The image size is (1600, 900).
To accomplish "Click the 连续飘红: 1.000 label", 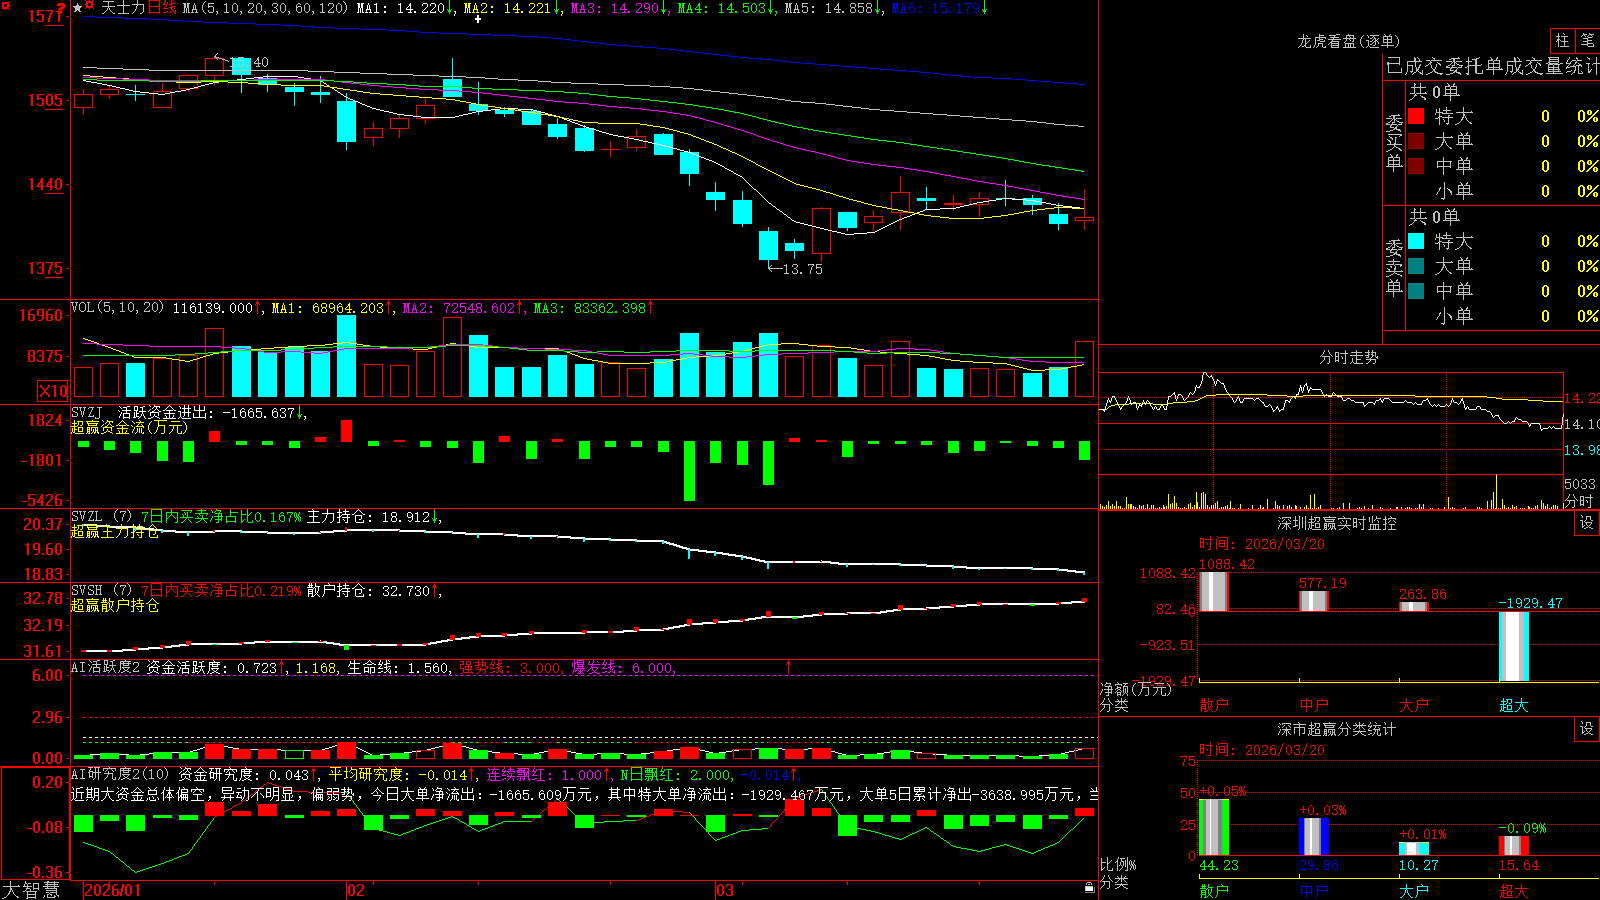I will coord(545,774).
